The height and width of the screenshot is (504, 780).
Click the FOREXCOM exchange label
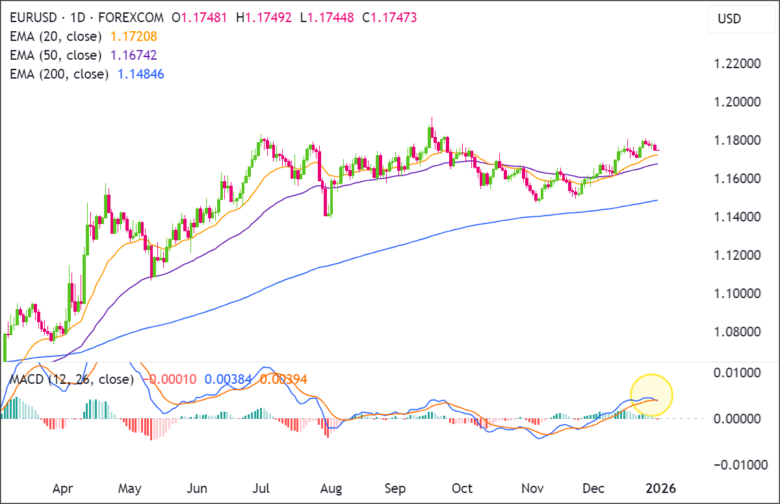tap(131, 18)
